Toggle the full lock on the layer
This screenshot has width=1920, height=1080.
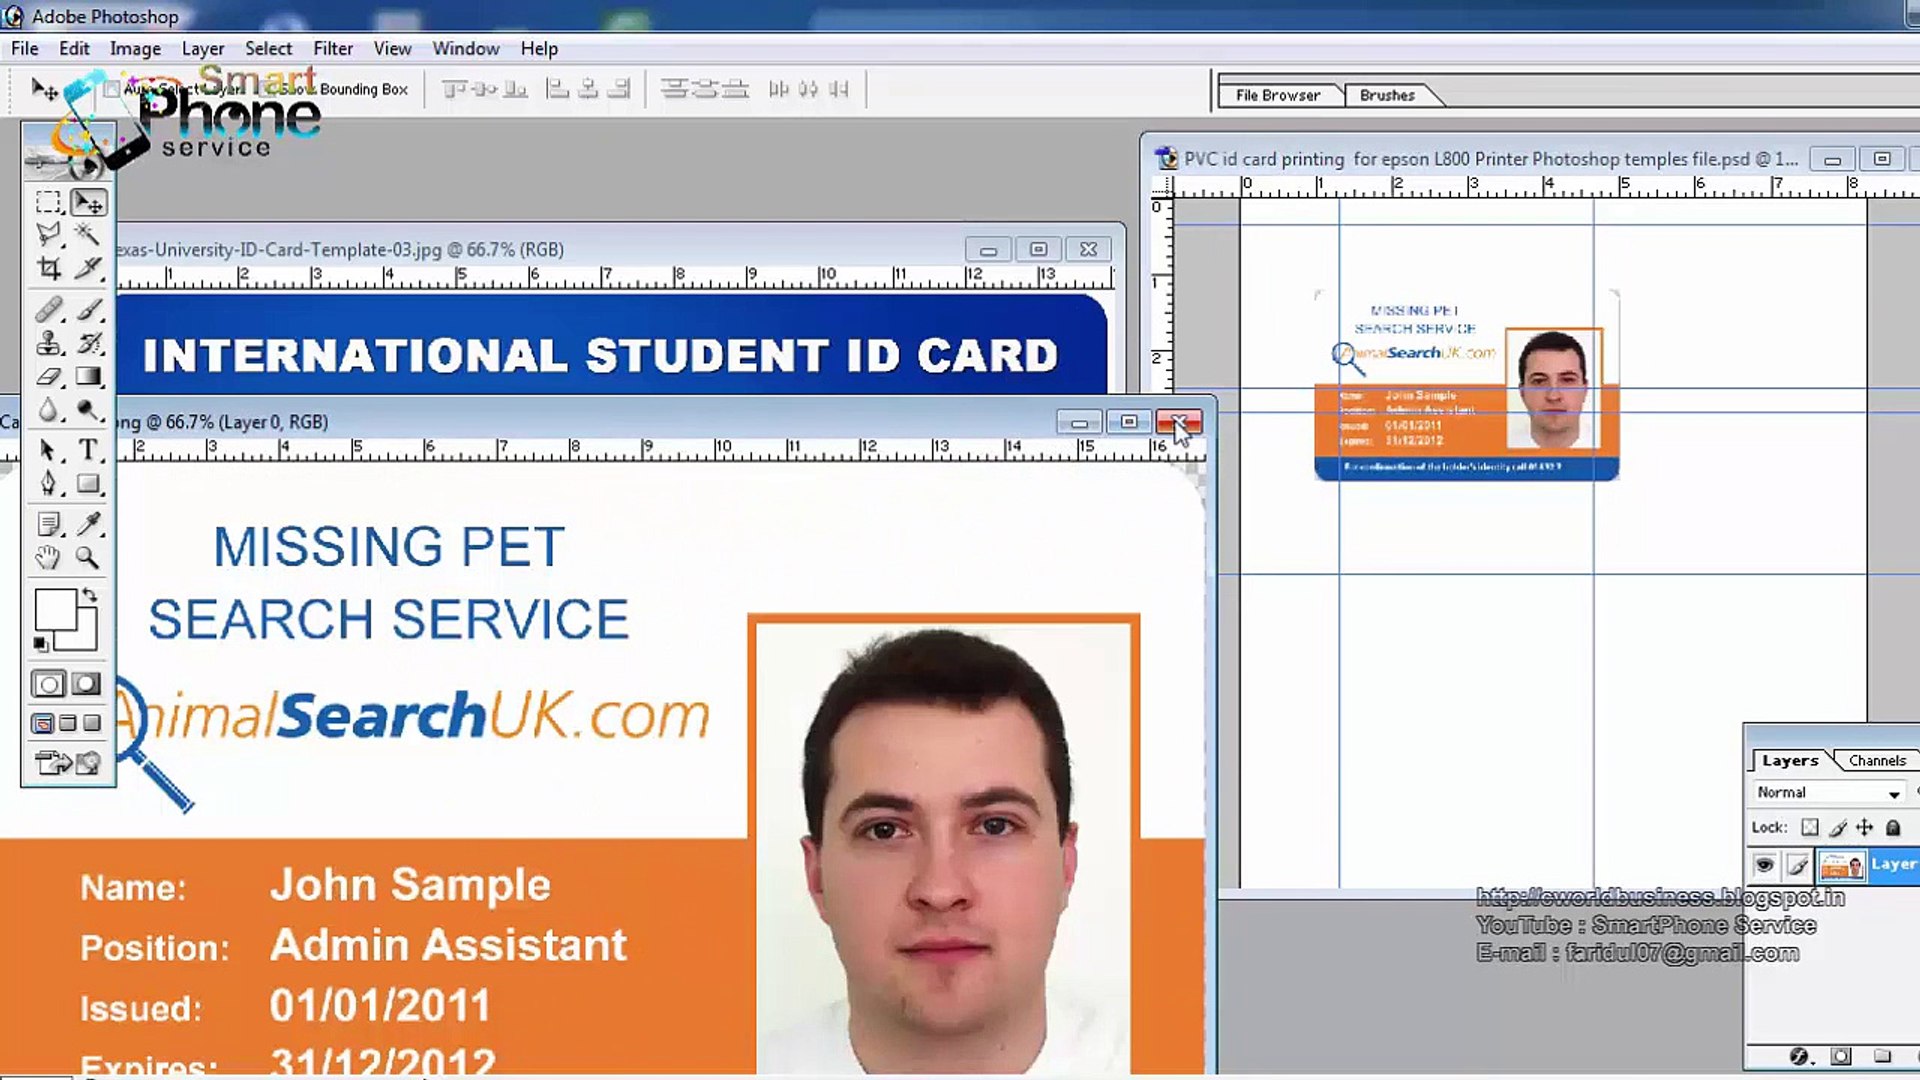coord(1893,827)
